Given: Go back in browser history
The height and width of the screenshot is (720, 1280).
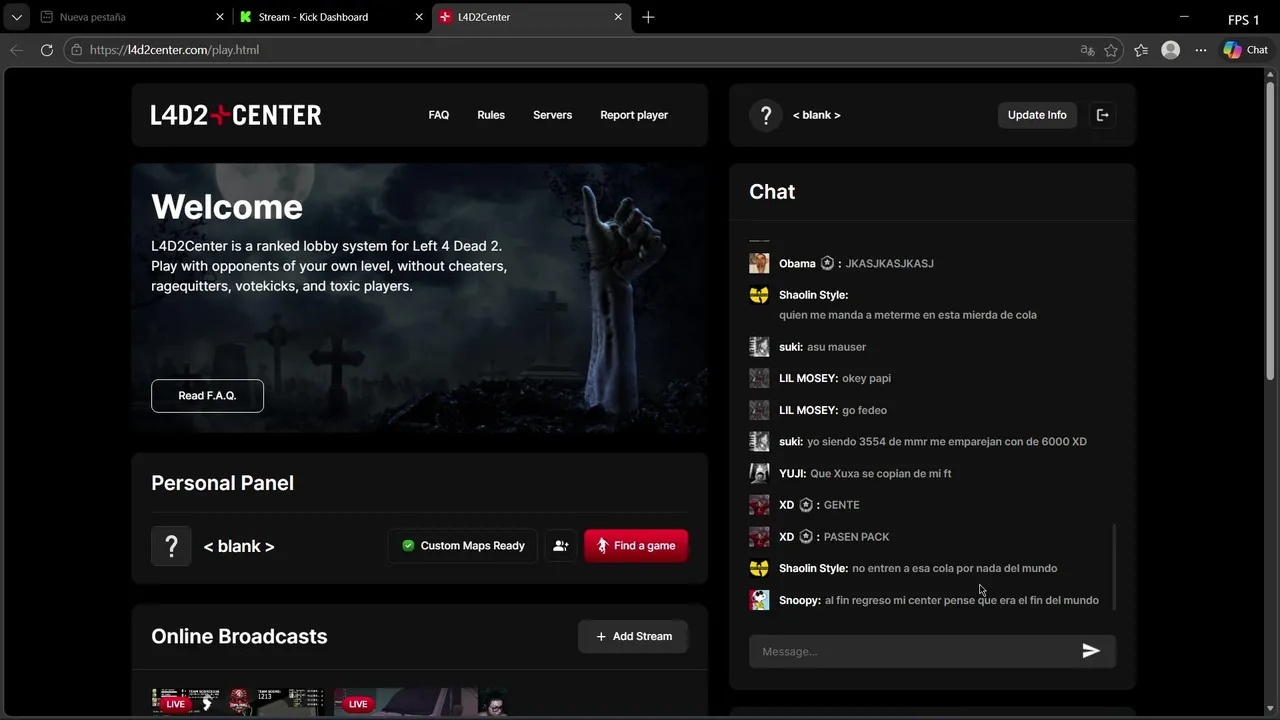Looking at the screenshot, I should (16, 50).
